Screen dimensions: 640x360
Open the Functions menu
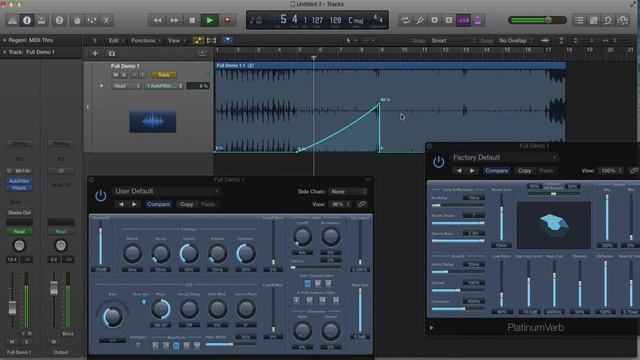(x=146, y=40)
